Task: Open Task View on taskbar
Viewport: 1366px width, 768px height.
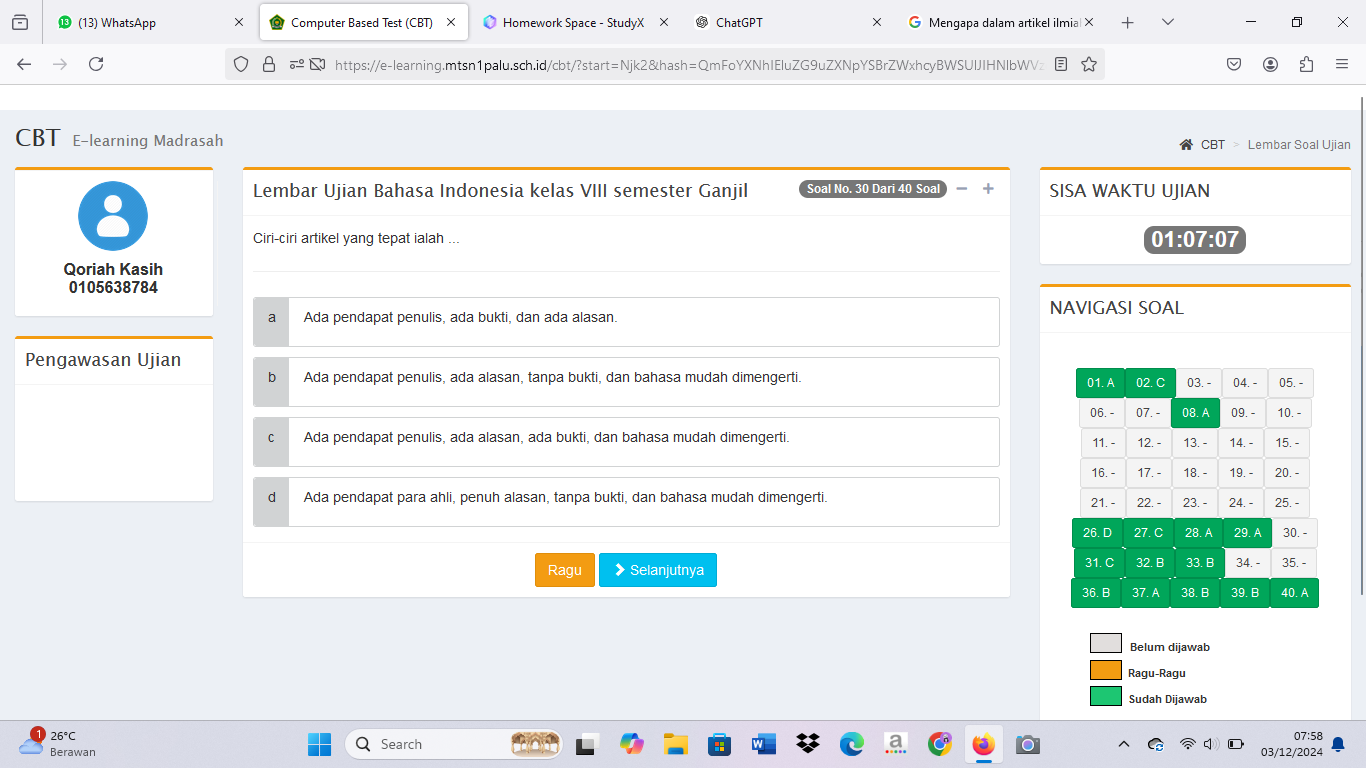Action: click(586, 744)
